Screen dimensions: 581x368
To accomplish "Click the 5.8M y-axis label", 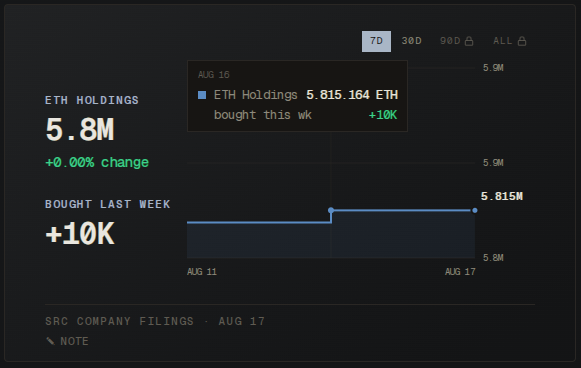I will (x=493, y=258).
